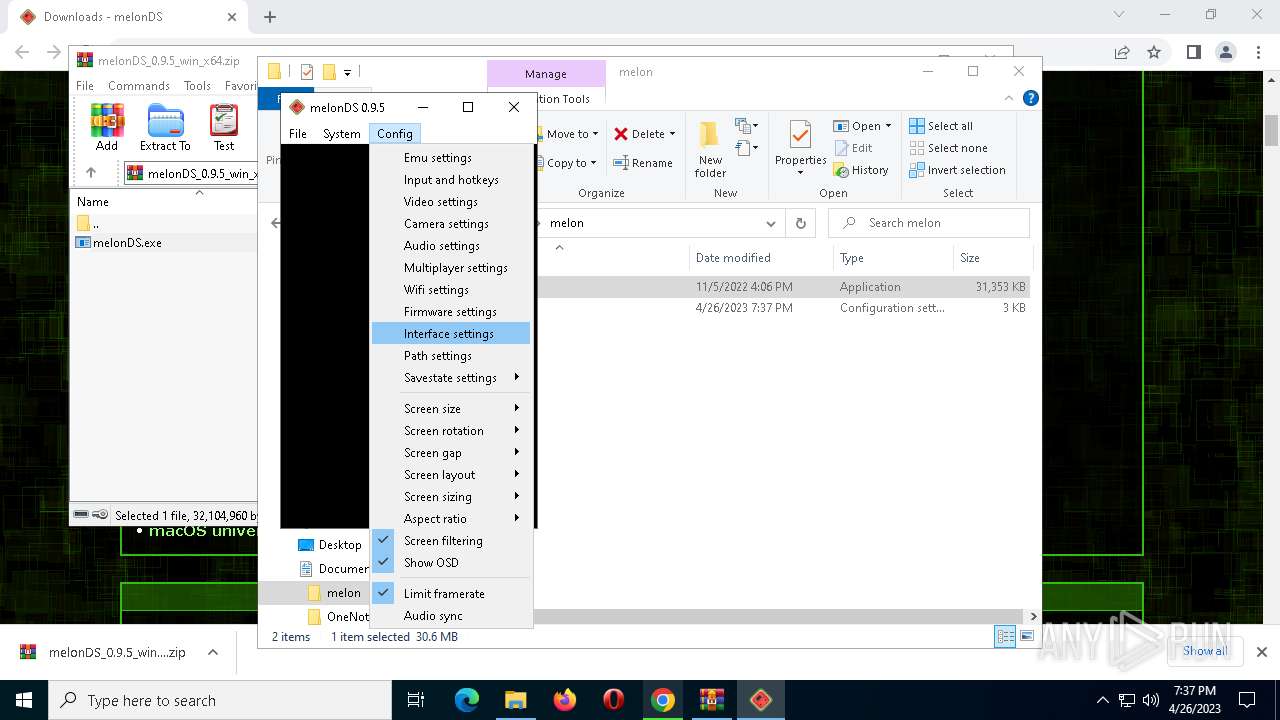
Task: Expand Screen layout submenu
Action: click(451, 475)
